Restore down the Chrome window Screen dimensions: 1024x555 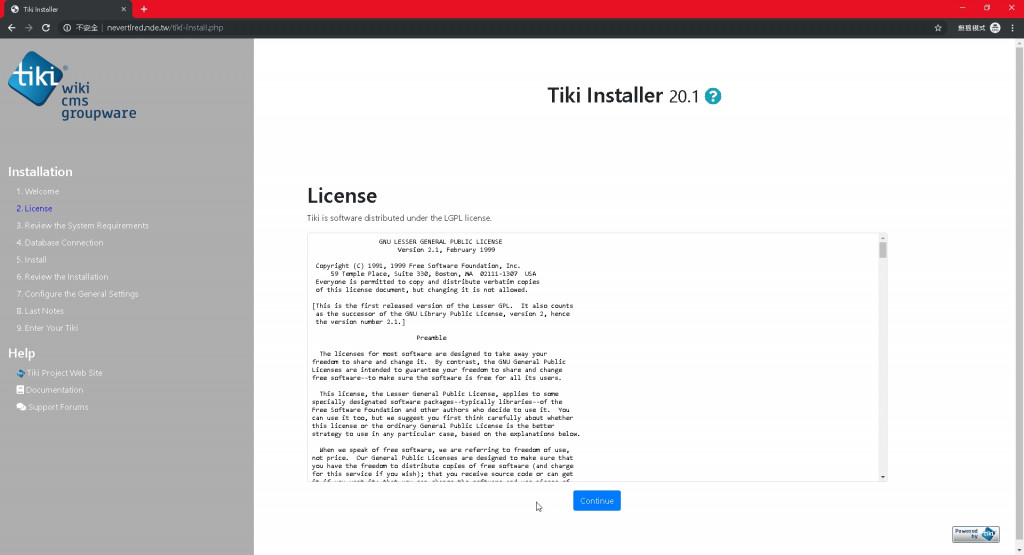987,8
